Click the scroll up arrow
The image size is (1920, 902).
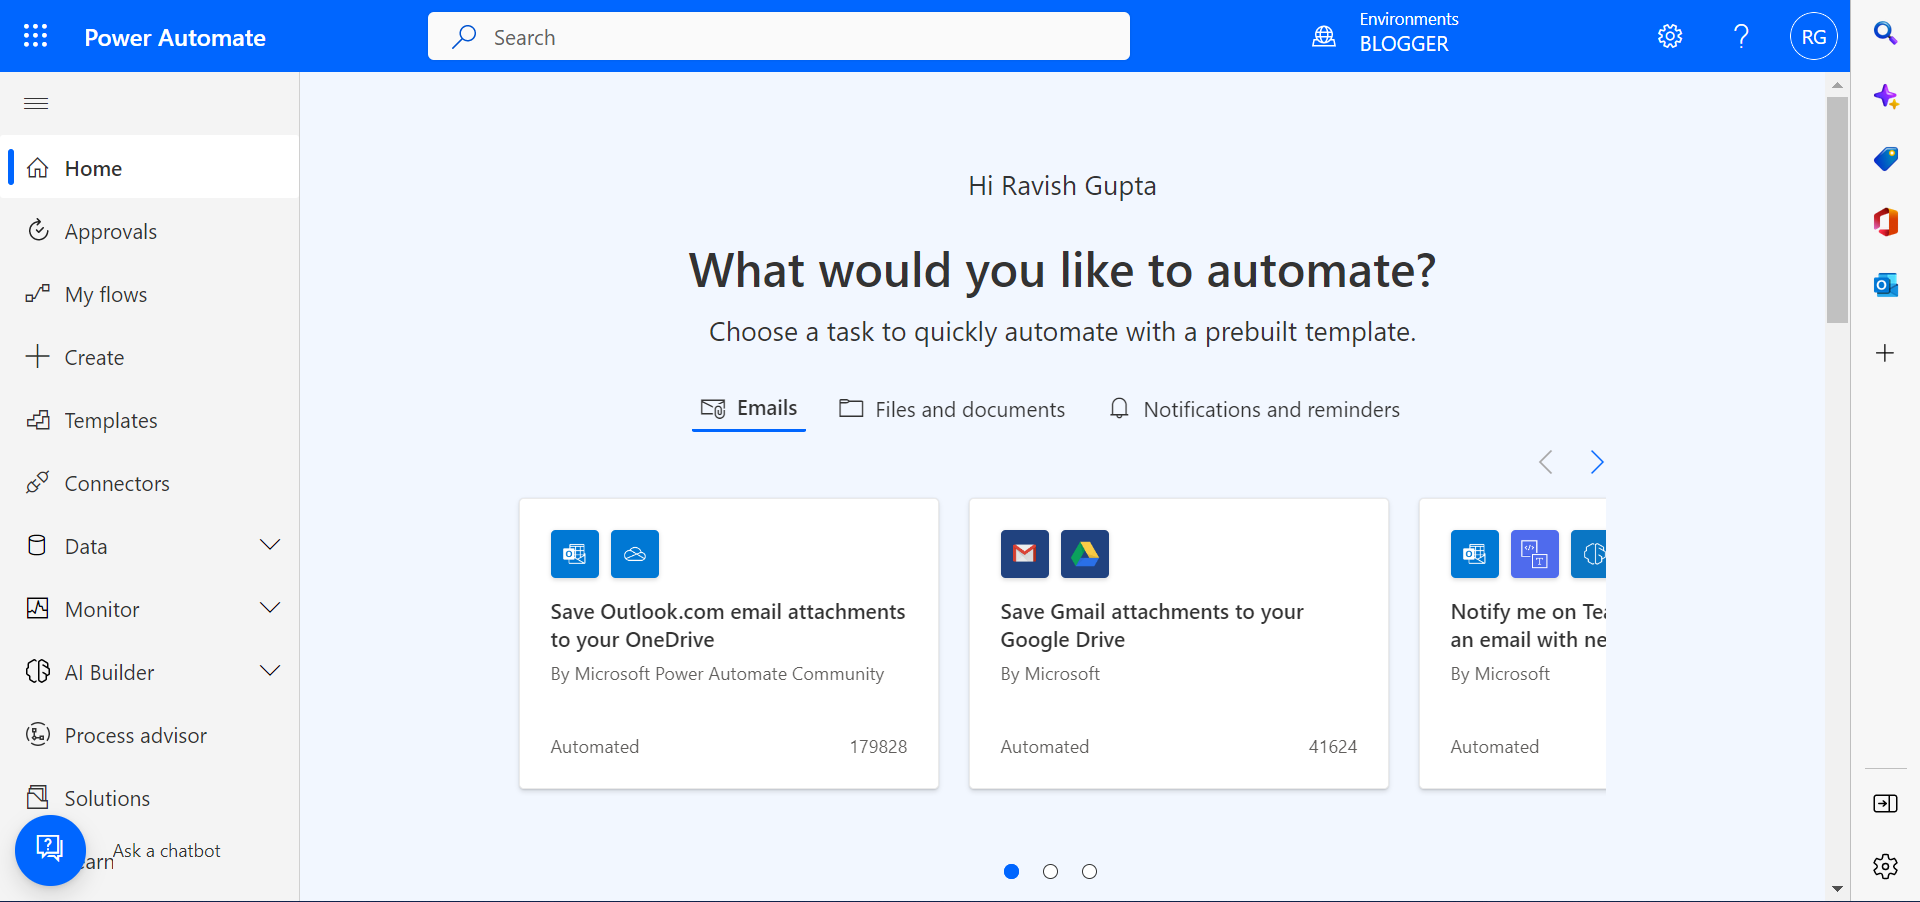click(1837, 85)
